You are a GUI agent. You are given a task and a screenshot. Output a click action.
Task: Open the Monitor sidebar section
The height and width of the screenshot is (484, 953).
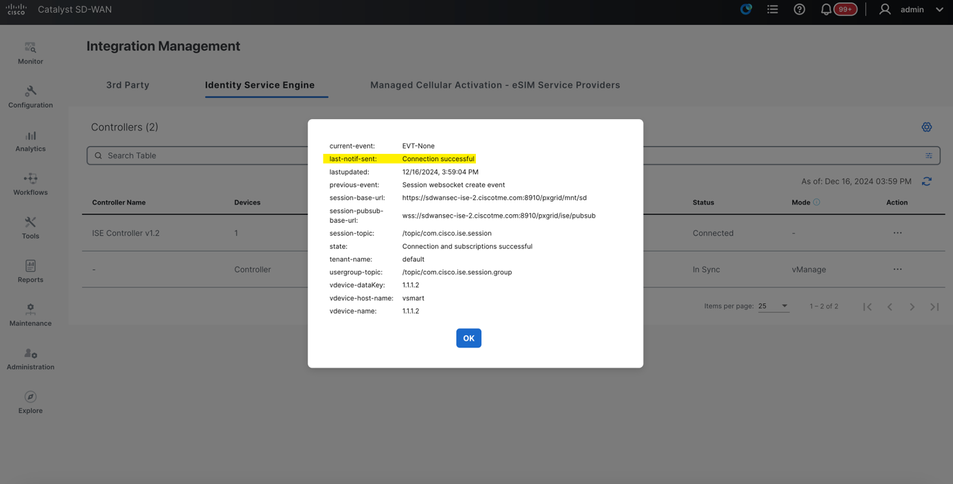click(30, 54)
